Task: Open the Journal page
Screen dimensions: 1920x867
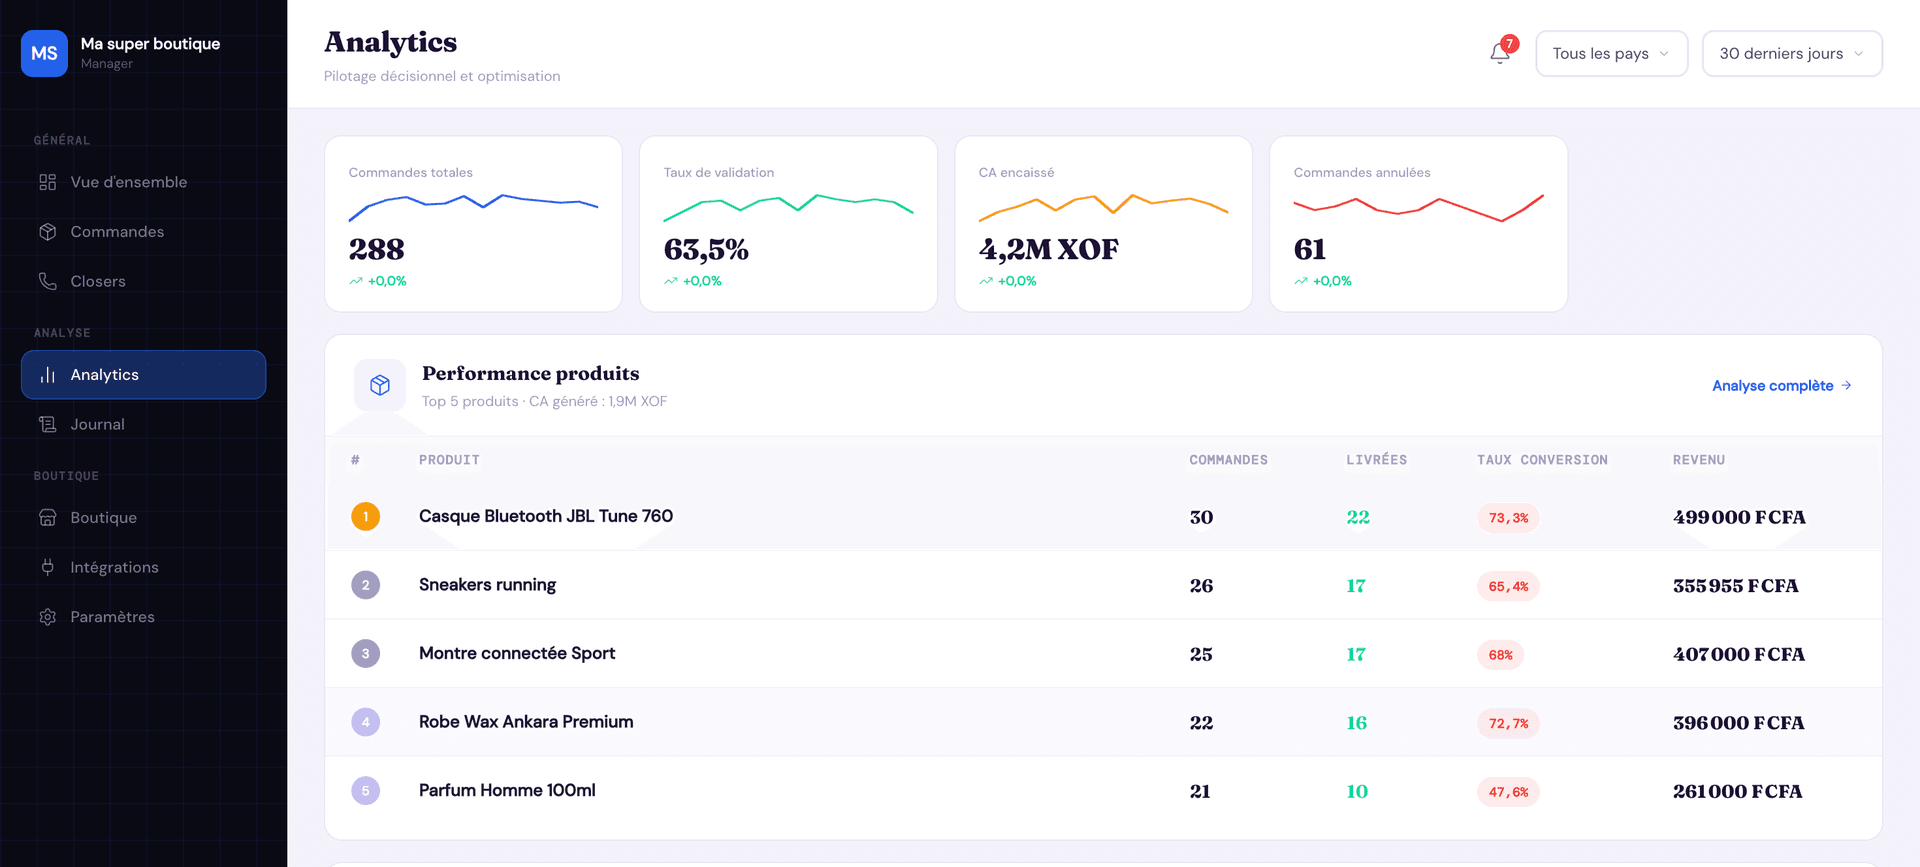Action: 144,424
